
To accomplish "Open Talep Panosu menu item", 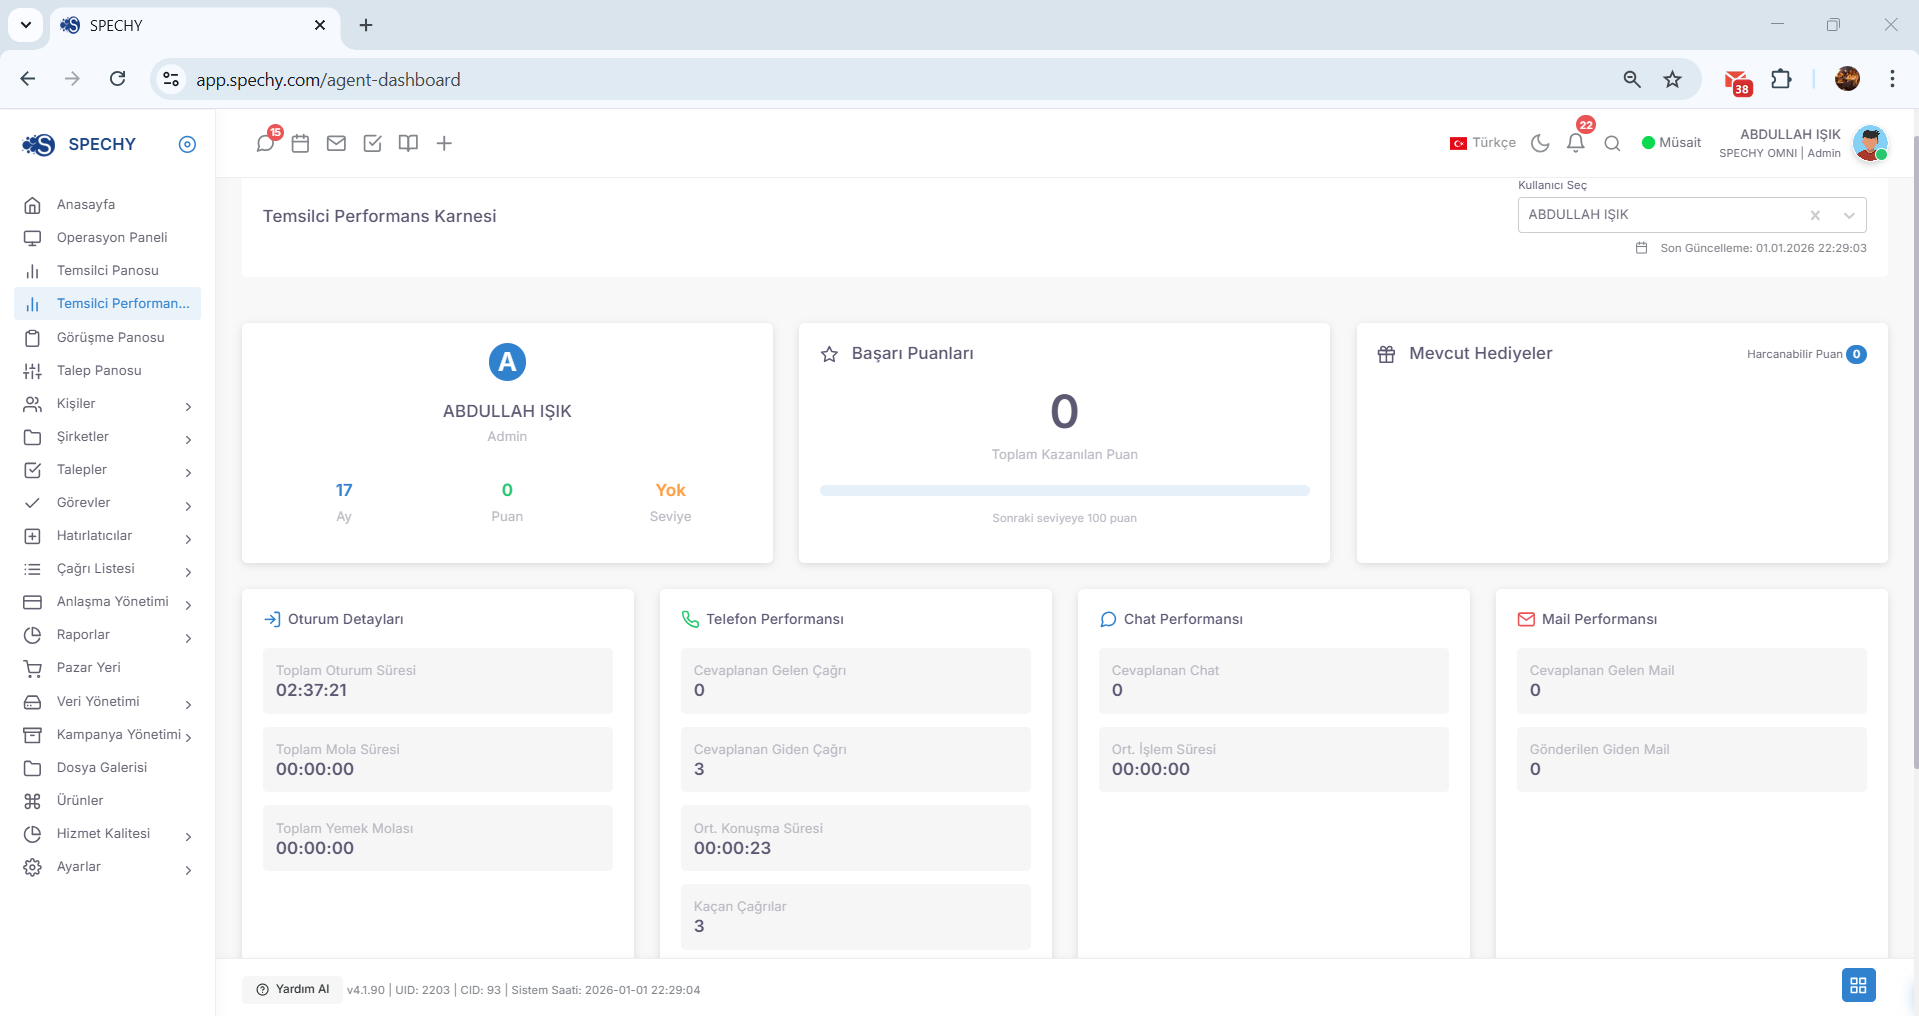I will point(99,371).
